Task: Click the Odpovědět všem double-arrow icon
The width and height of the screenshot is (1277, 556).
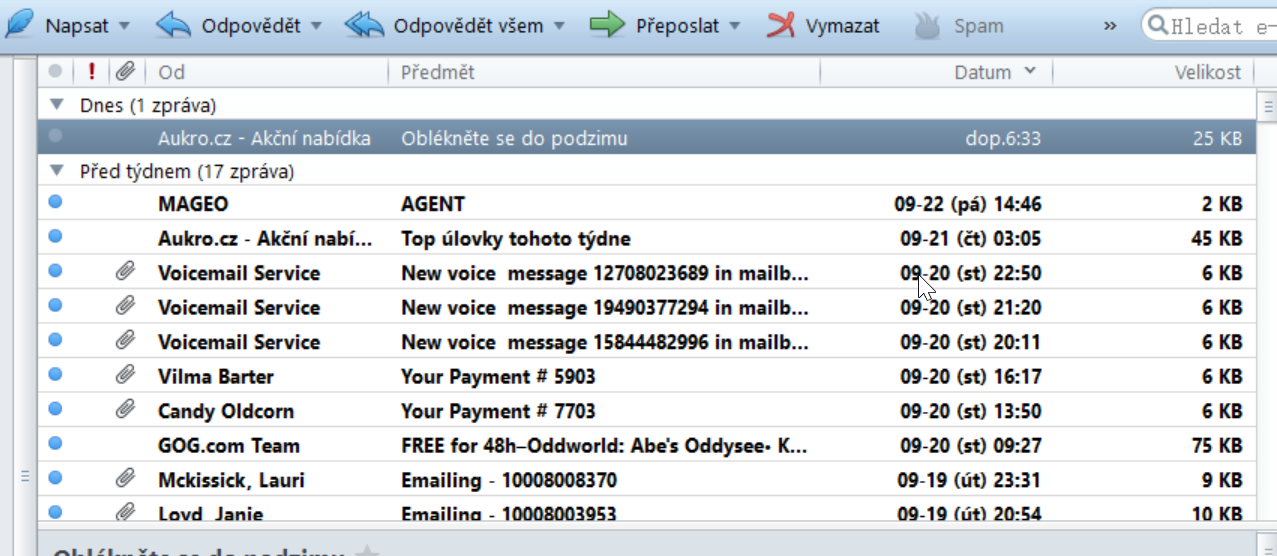Action: 364,25
